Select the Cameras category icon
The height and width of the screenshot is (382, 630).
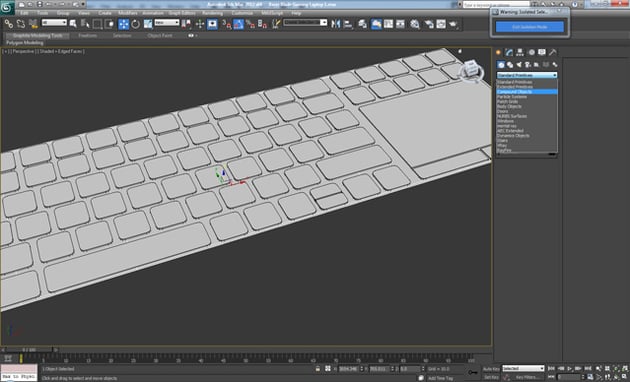pos(528,65)
